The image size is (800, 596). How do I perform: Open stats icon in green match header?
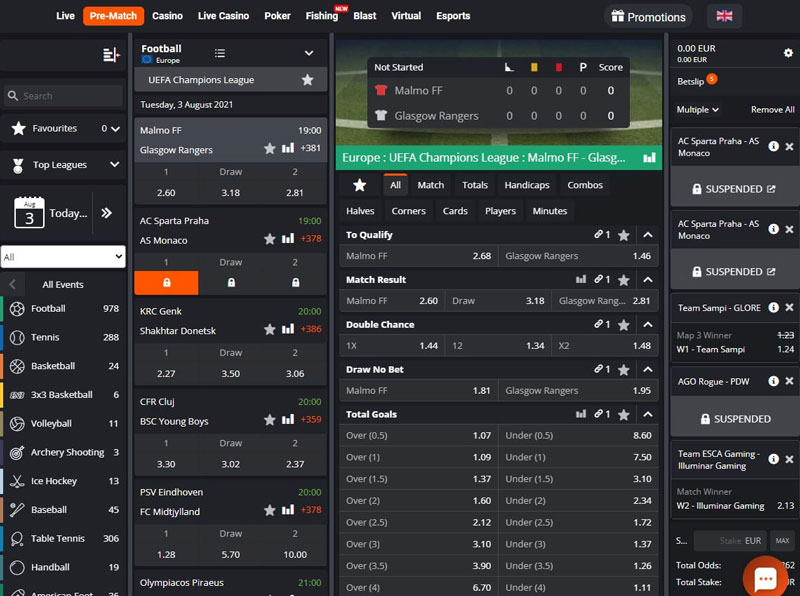(649, 158)
